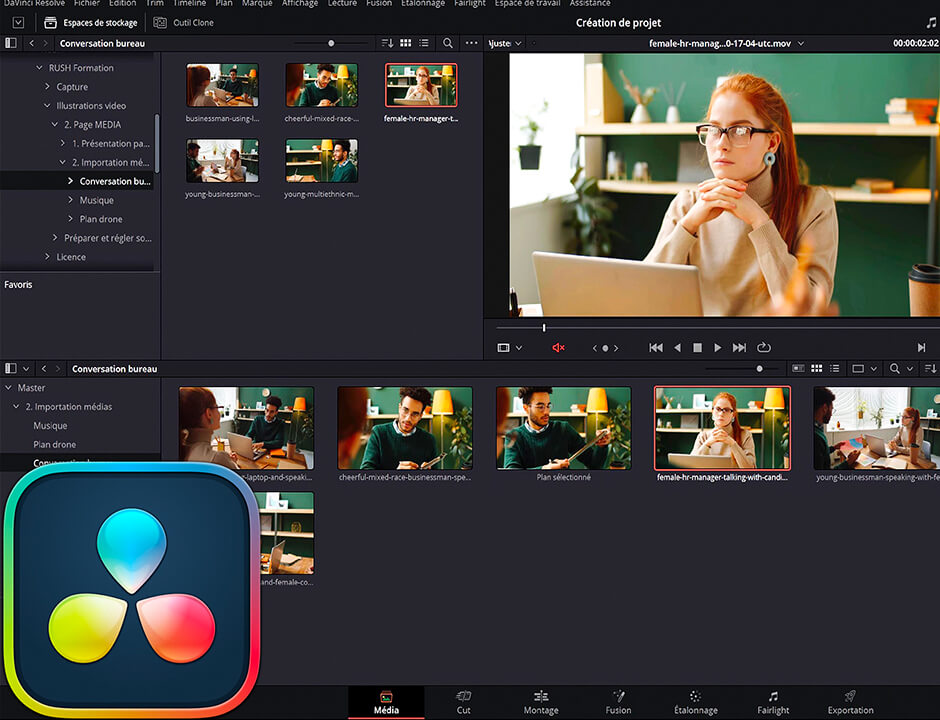Jump to the first frame of the clip
The image size is (940, 720).
point(656,348)
